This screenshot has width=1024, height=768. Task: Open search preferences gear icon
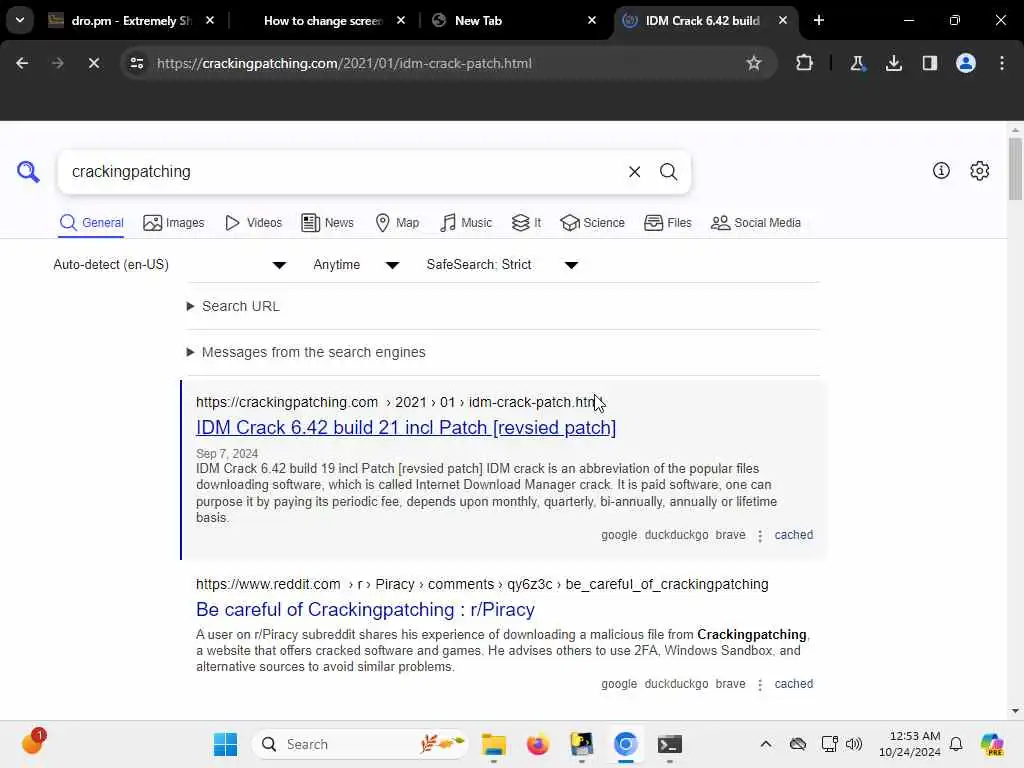(980, 170)
